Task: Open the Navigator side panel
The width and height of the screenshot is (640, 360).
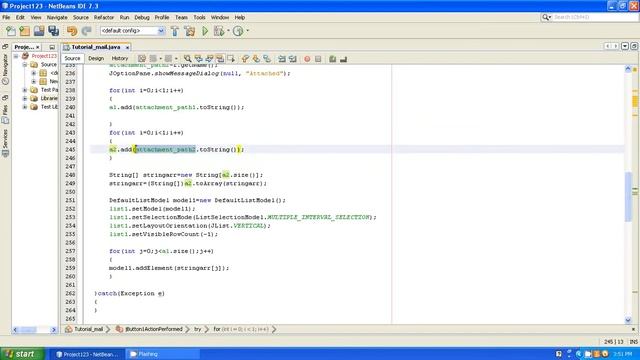Action: click(5, 69)
